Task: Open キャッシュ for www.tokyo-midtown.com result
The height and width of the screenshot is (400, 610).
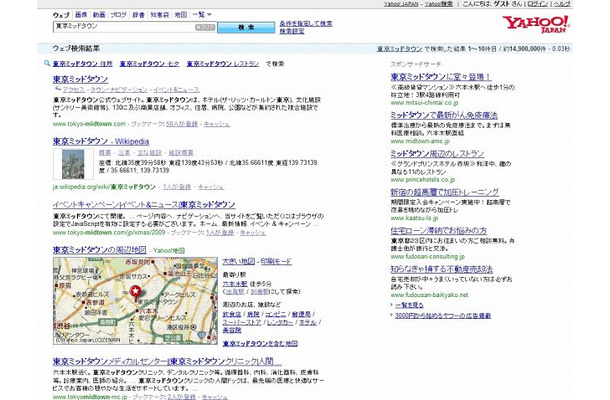Action: [x=217, y=124]
